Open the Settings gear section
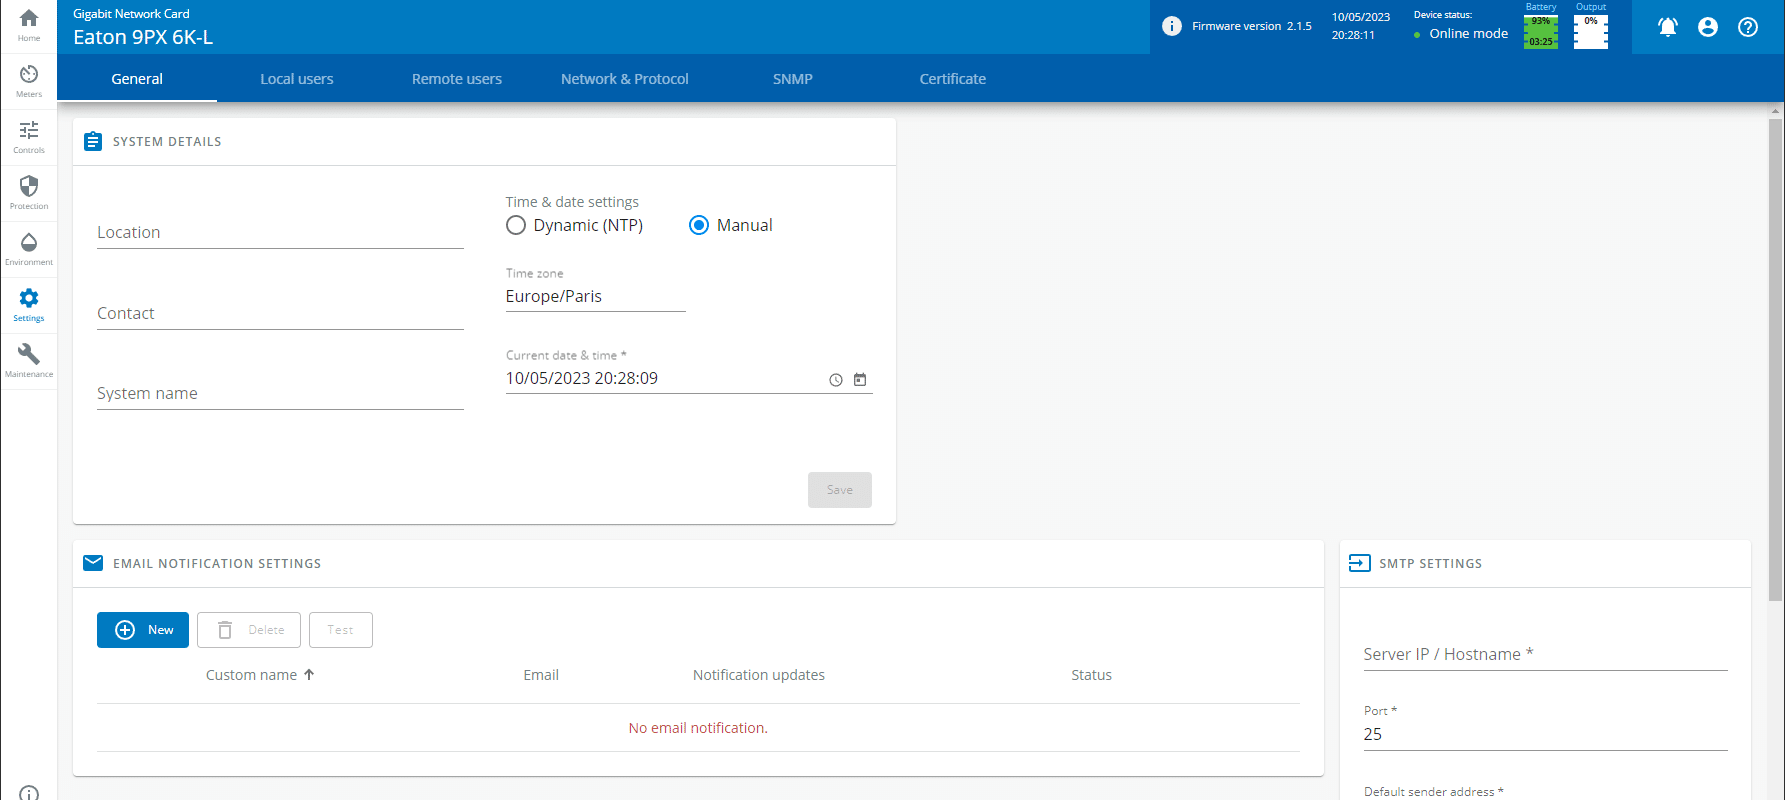1785x800 pixels. (x=29, y=305)
